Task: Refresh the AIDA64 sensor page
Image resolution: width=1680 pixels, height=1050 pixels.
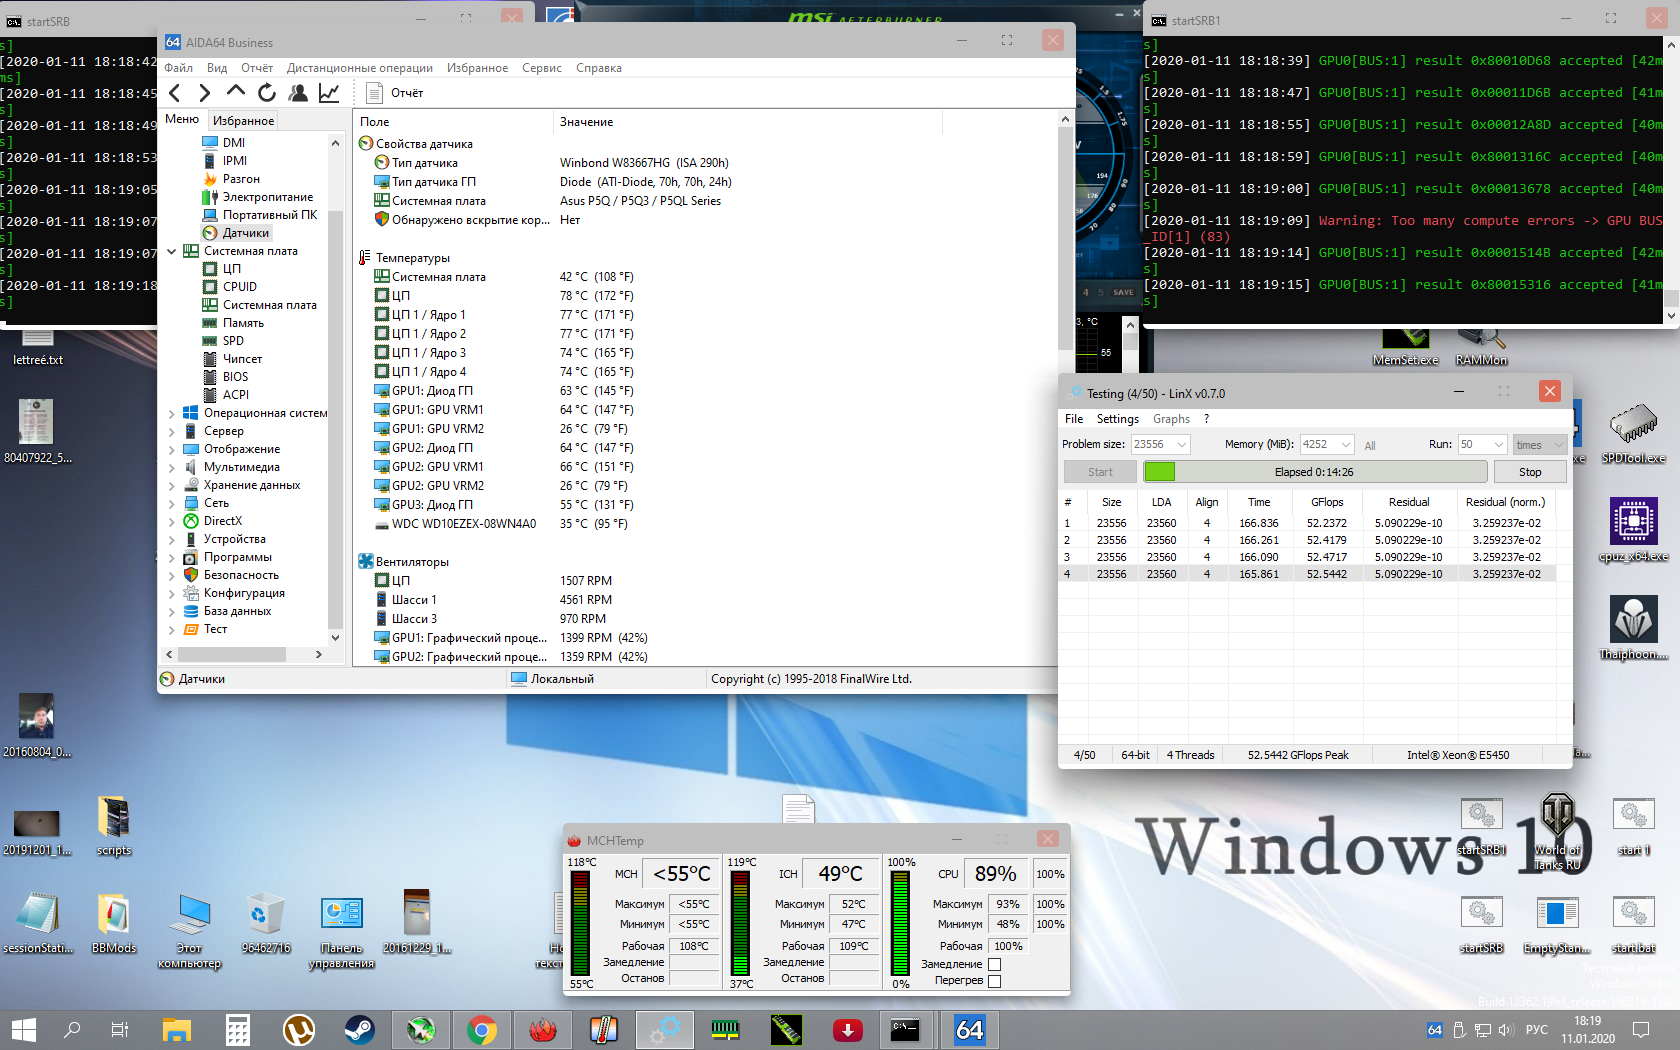Action: tap(267, 93)
